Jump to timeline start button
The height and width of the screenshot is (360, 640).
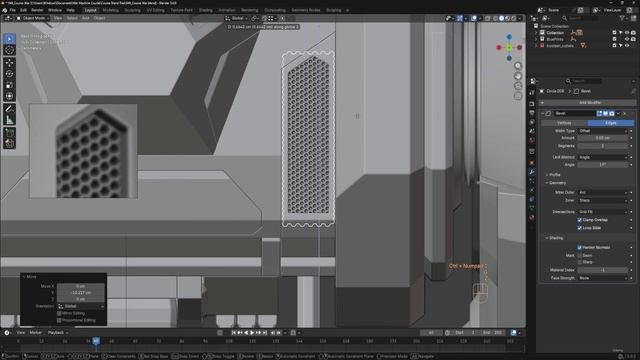point(234,333)
